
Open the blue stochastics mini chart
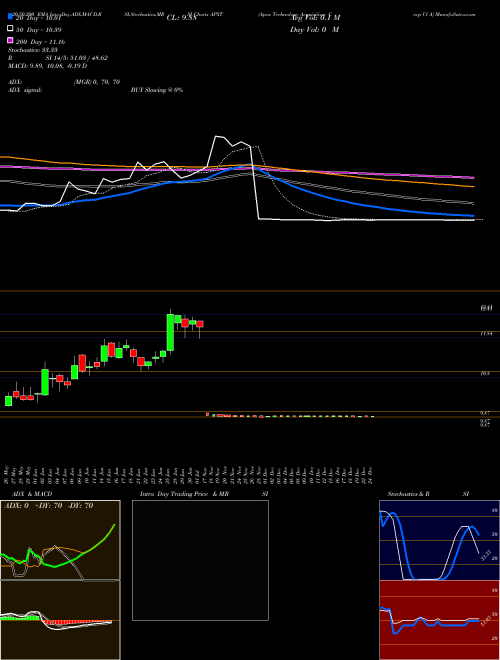click(439, 540)
